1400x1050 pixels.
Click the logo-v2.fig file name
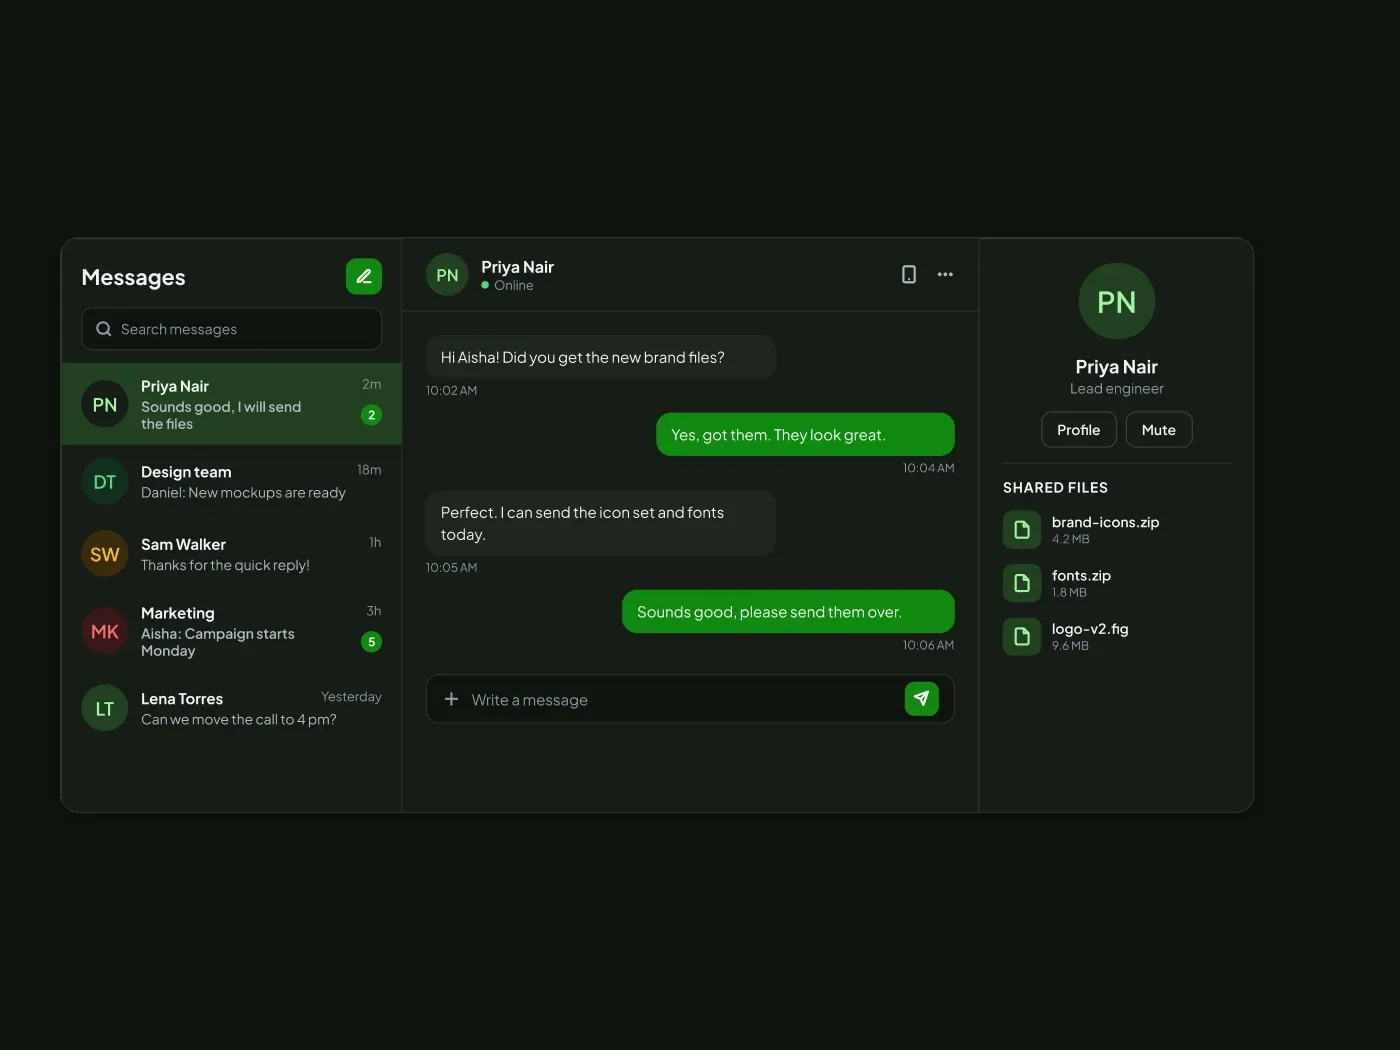[x=1089, y=629]
